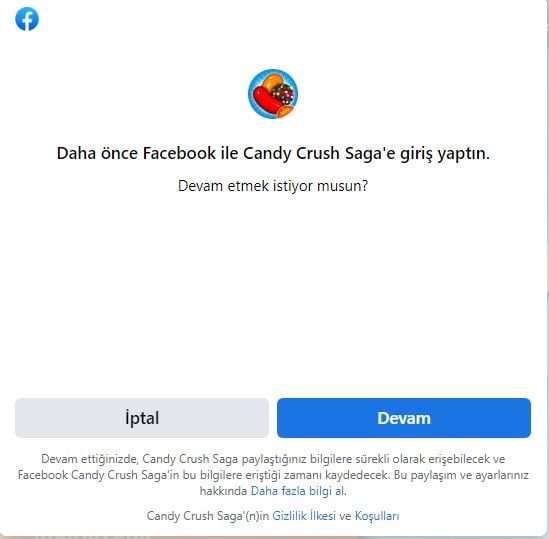Click the word ve between the footer links

345,516
